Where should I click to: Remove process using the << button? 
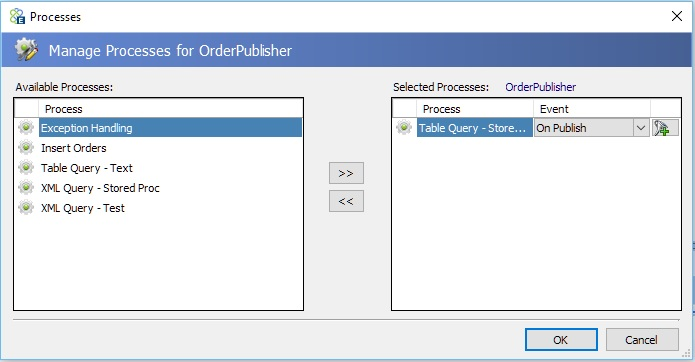pos(346,201)
